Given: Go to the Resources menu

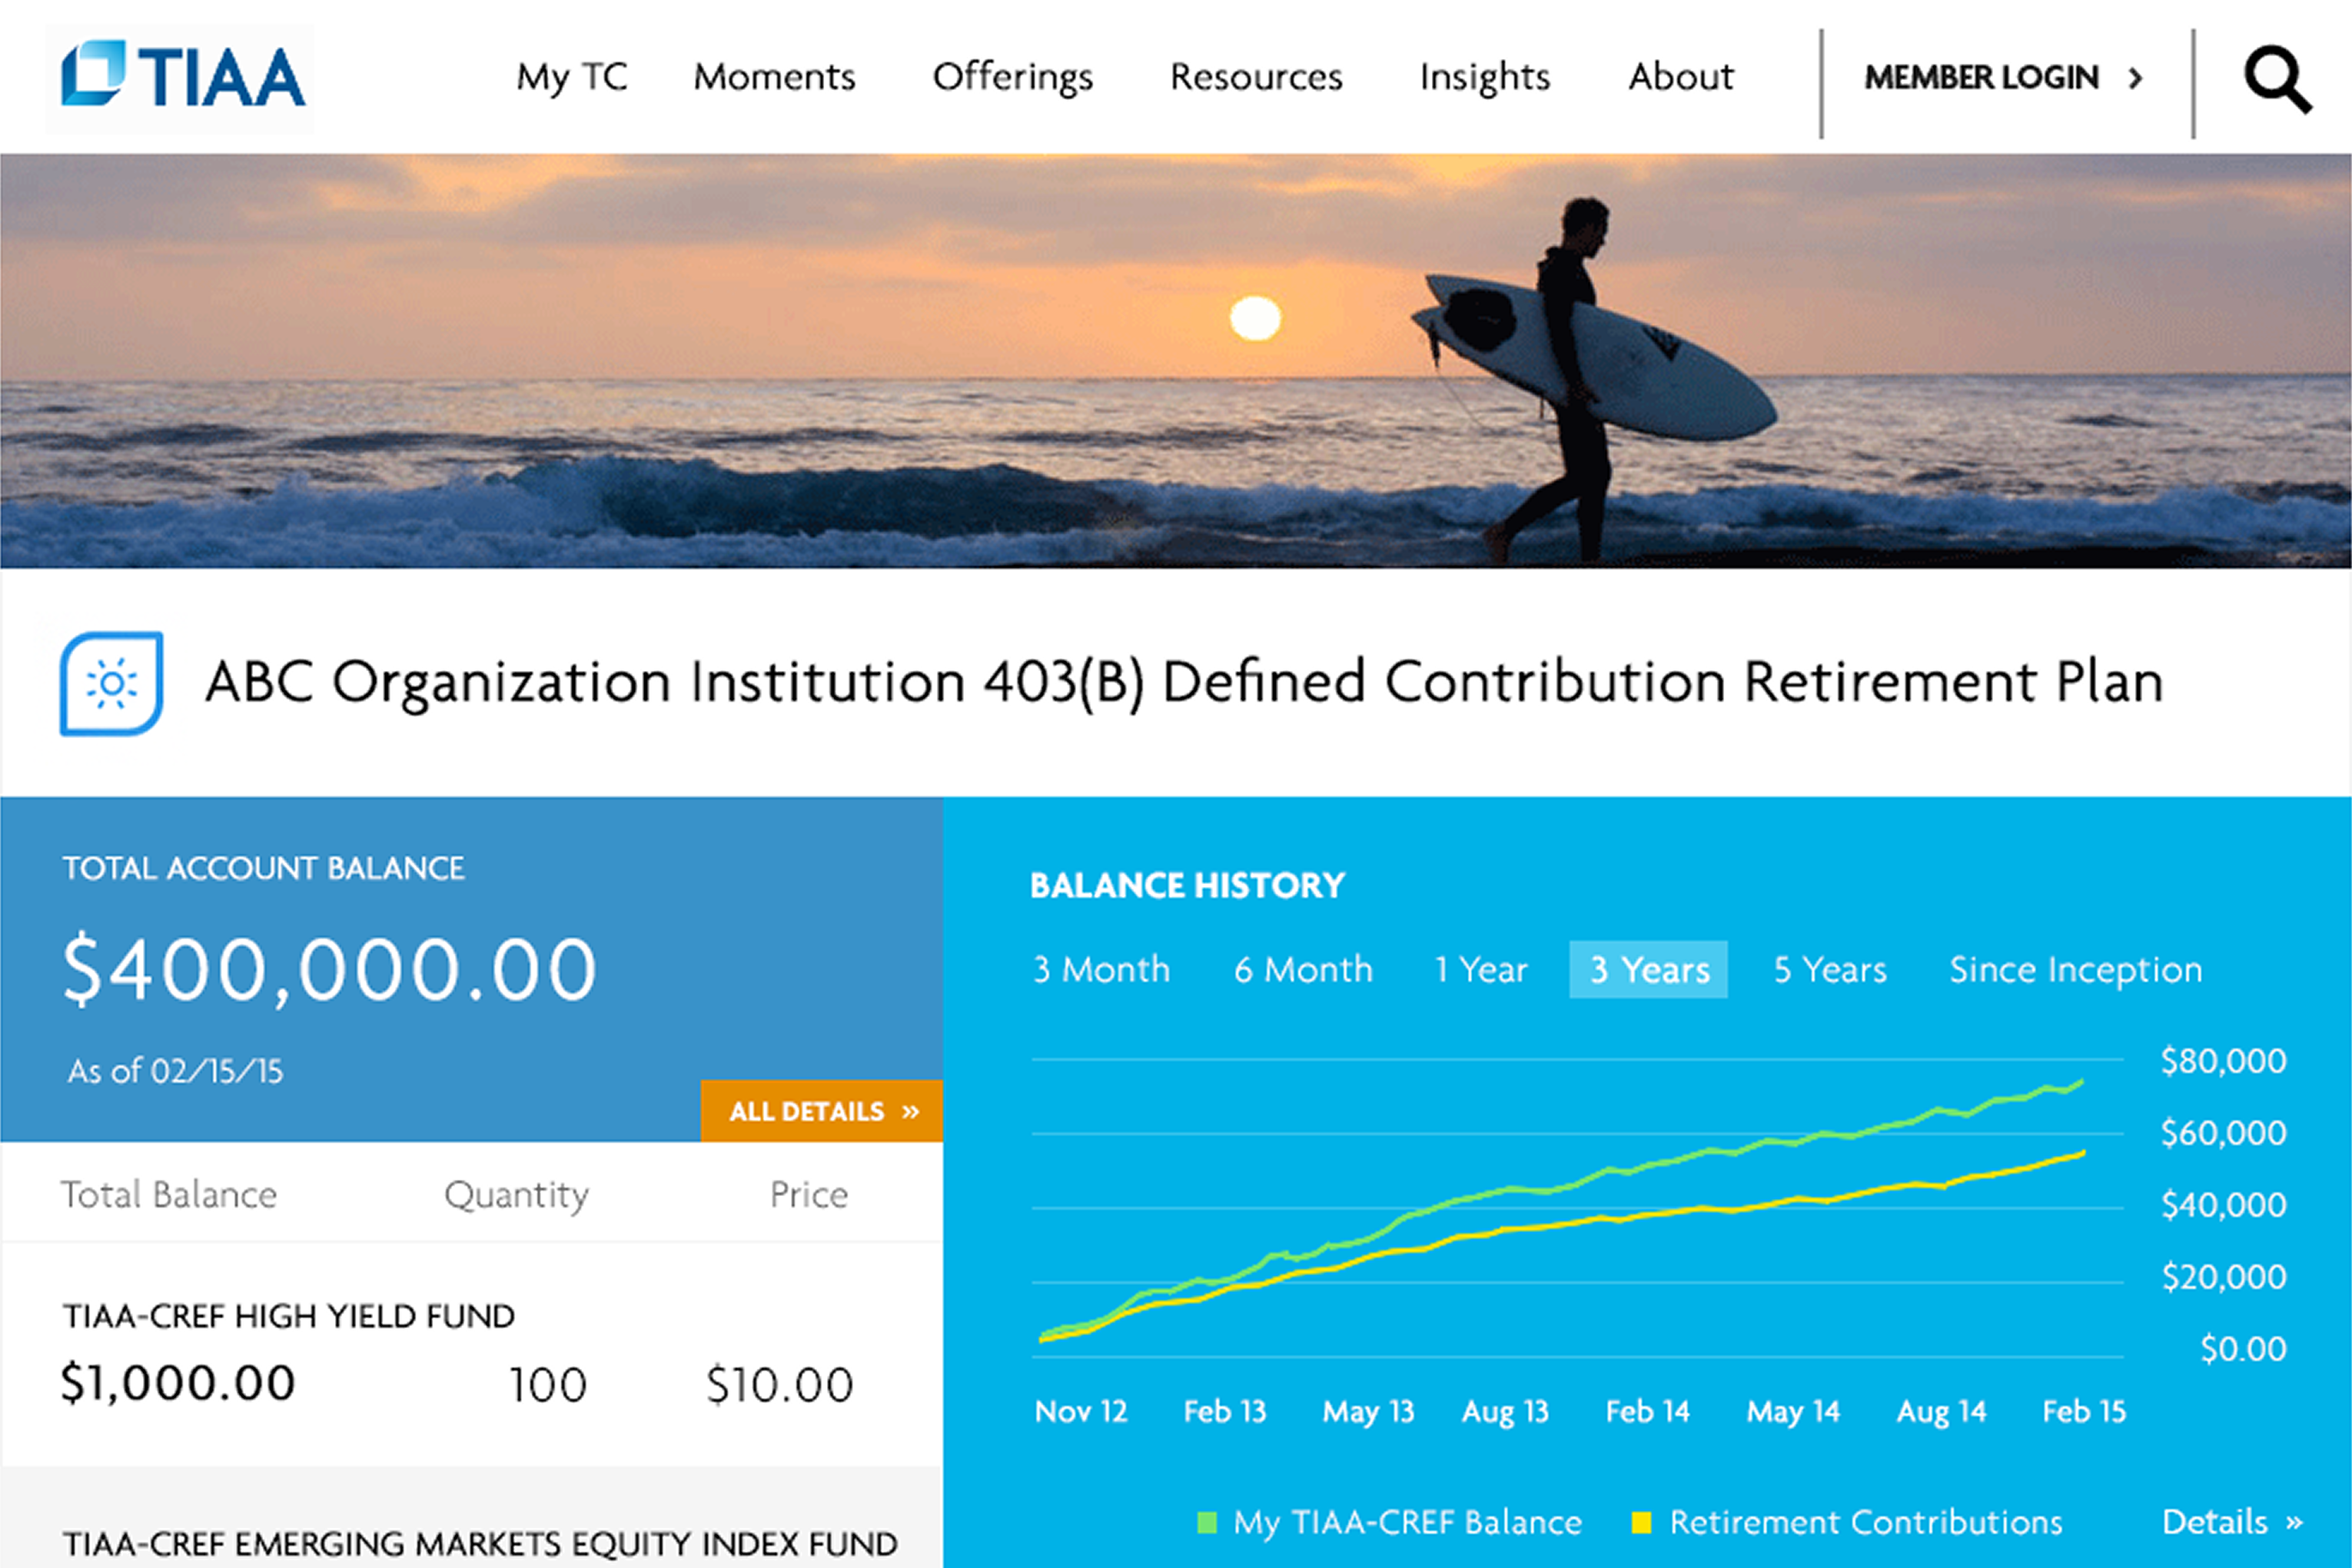Looking at the screenshot, I should coord(1256,77).
